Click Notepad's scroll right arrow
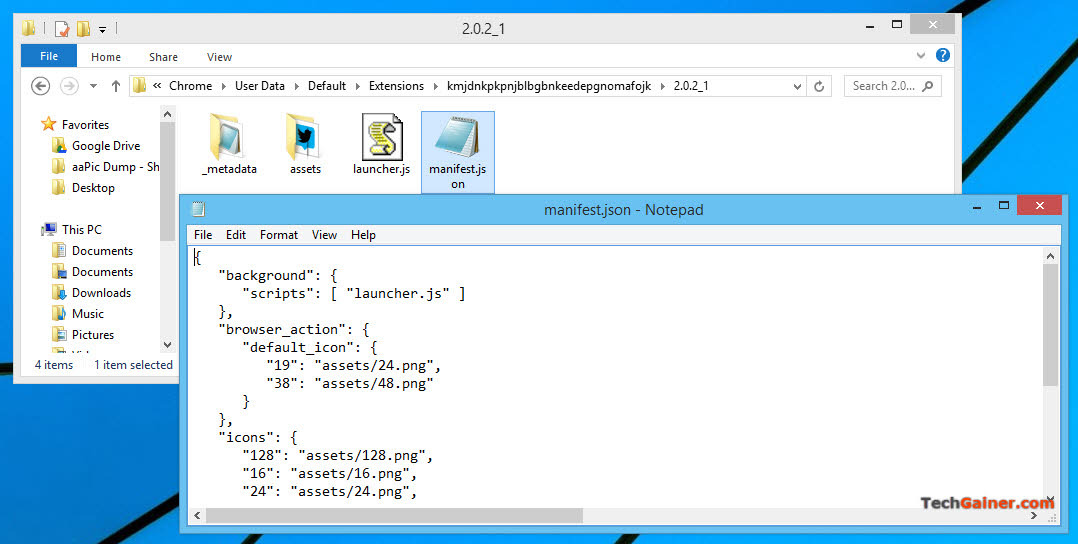The image size is (1078, 544). (x=1035, y=515)
